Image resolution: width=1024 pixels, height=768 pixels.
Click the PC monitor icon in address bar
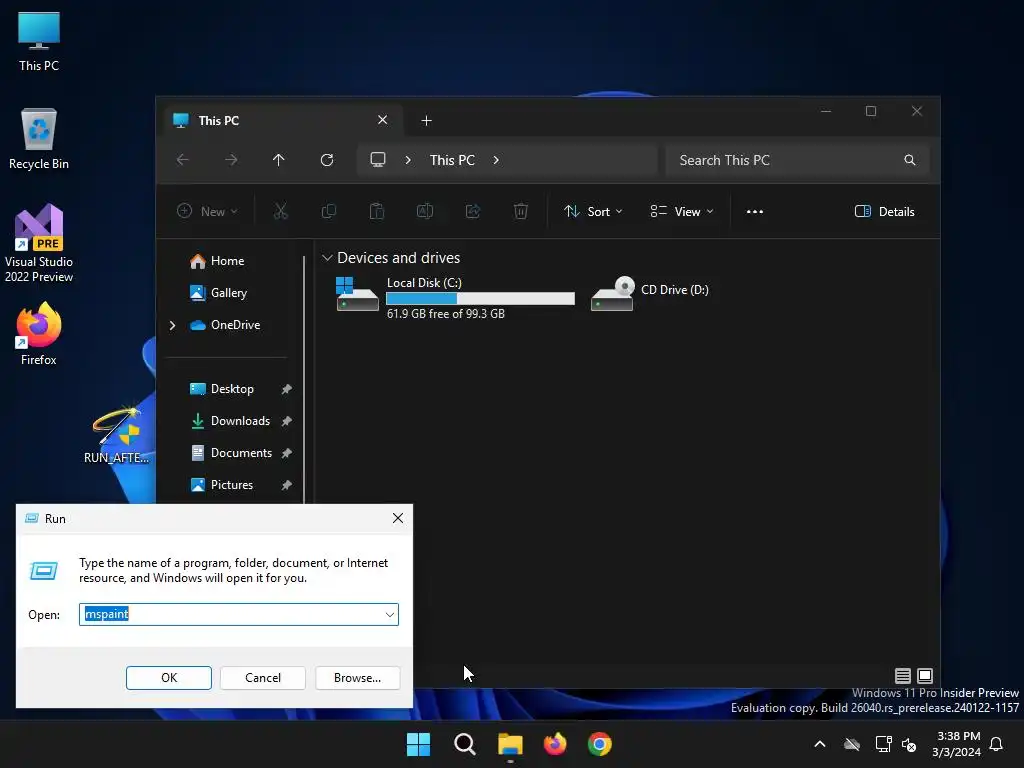coord(377,160)
